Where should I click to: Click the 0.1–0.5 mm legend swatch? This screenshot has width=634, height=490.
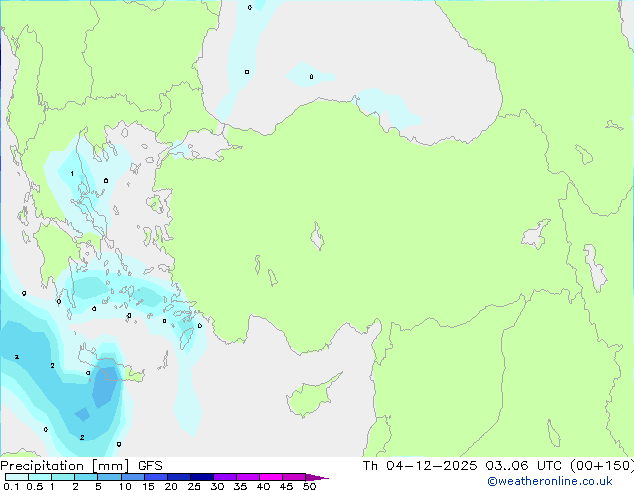pos(17,477)
